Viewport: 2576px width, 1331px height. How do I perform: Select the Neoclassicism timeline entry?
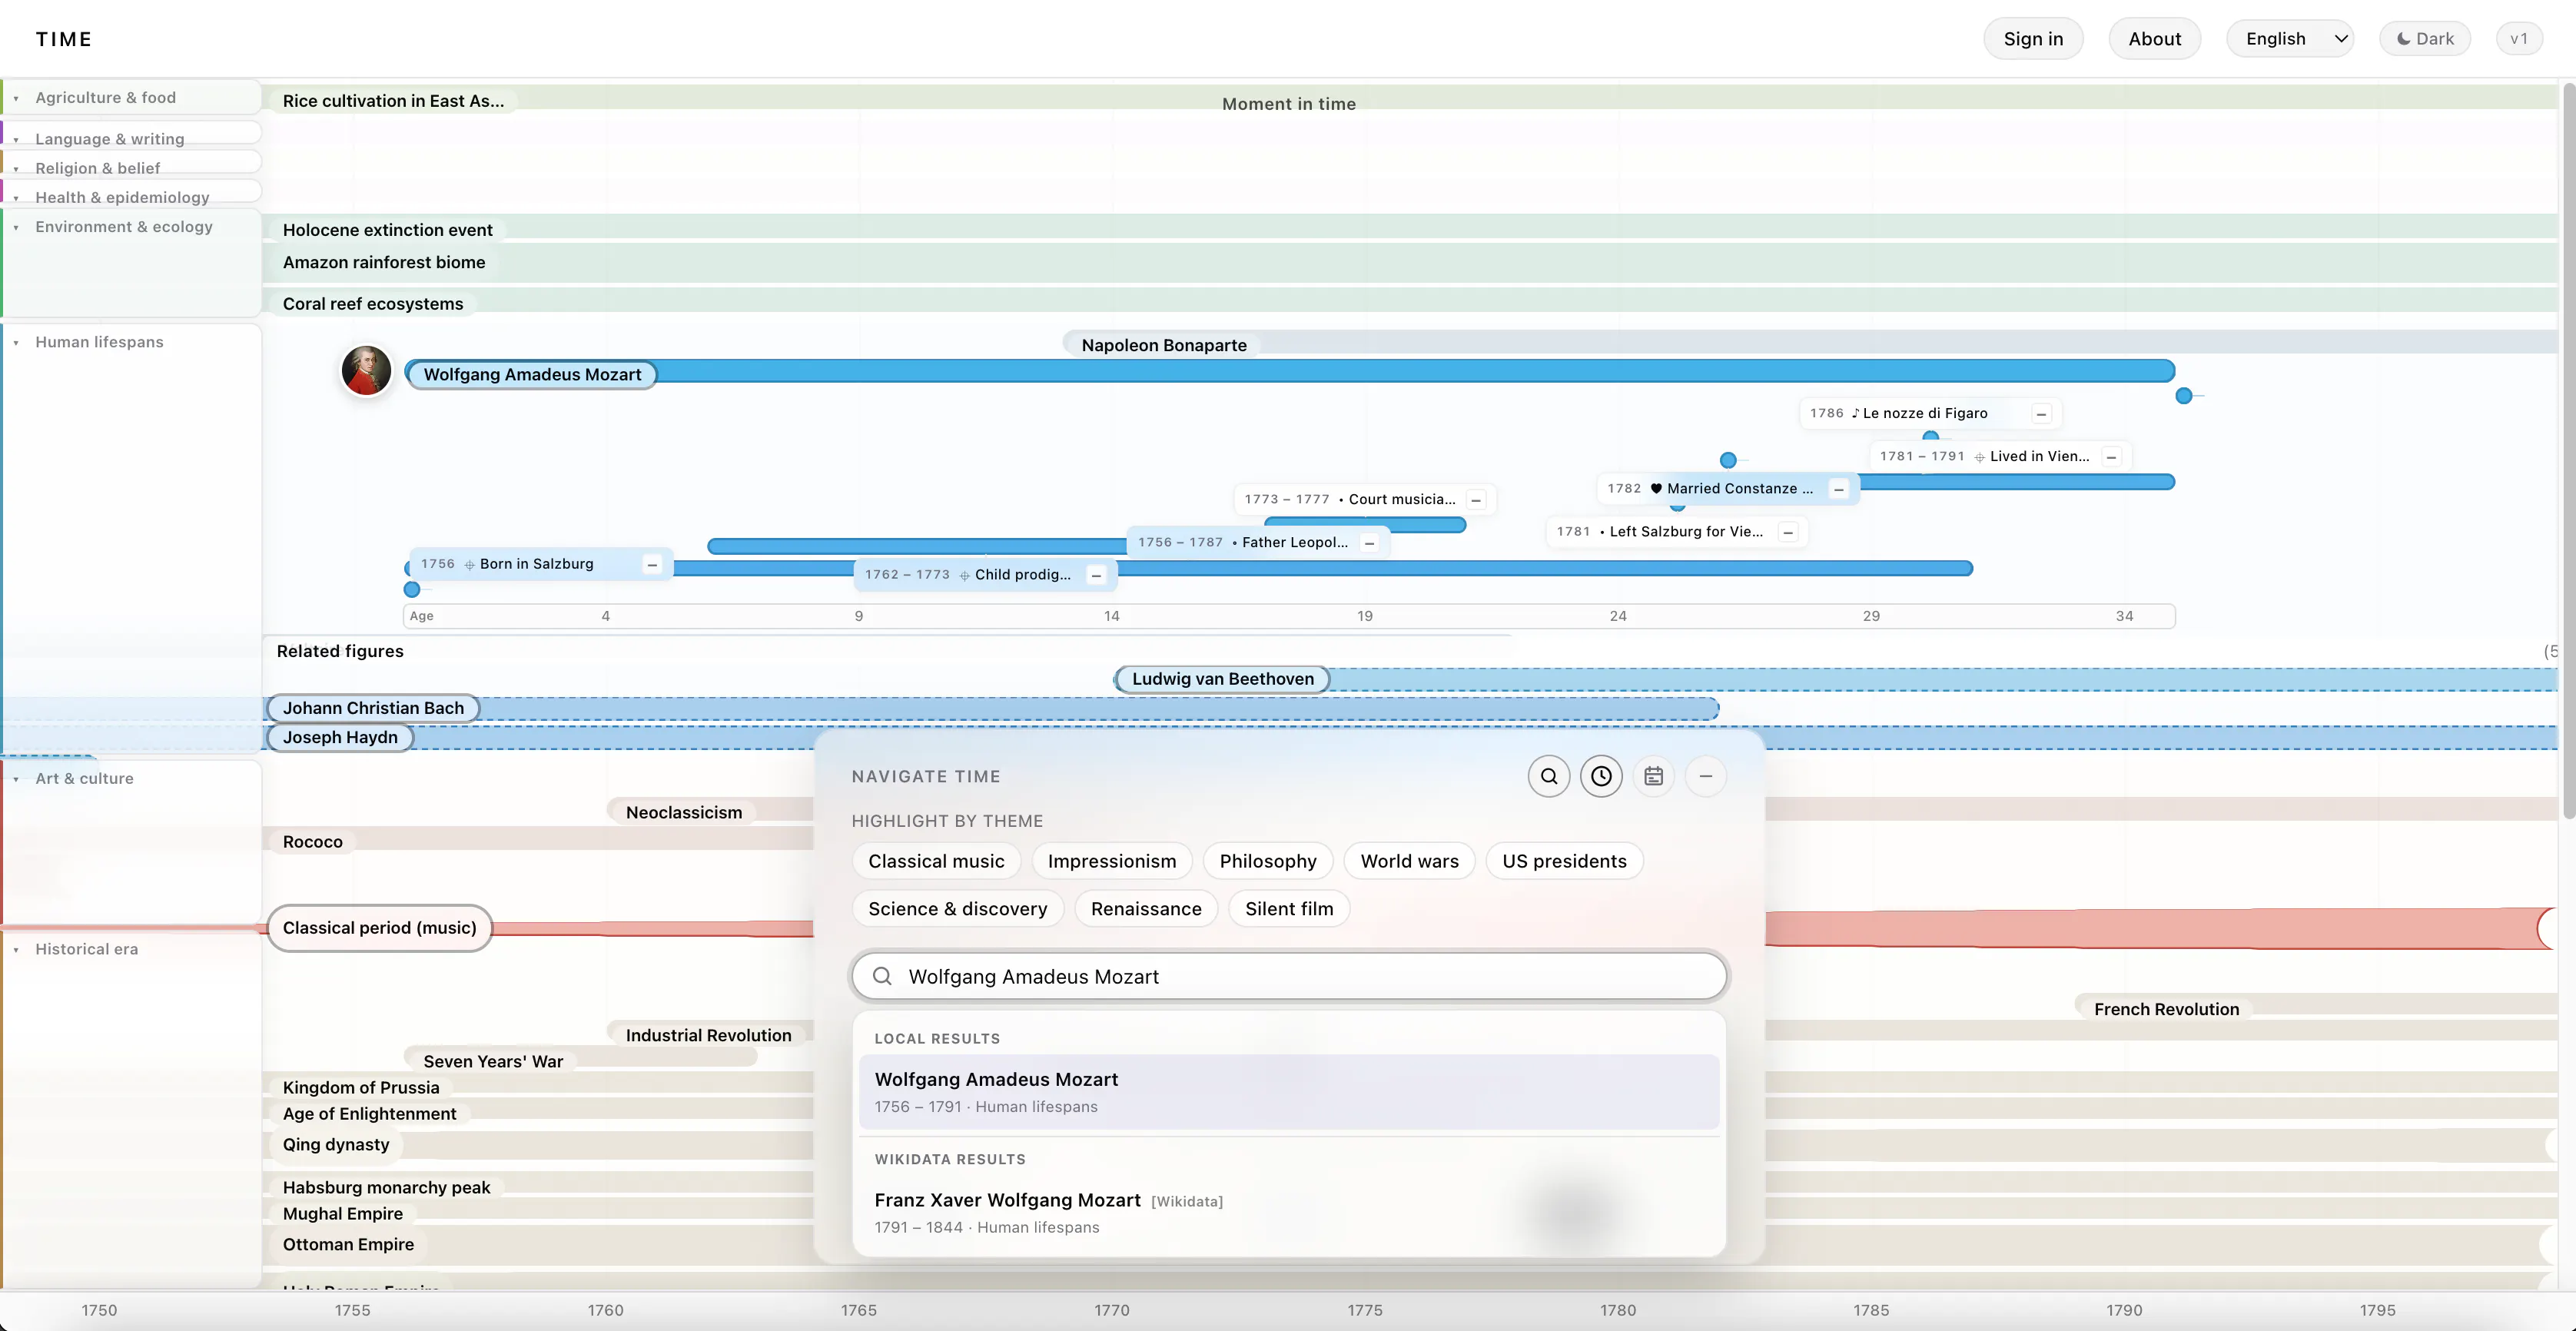tap(684, 812)
